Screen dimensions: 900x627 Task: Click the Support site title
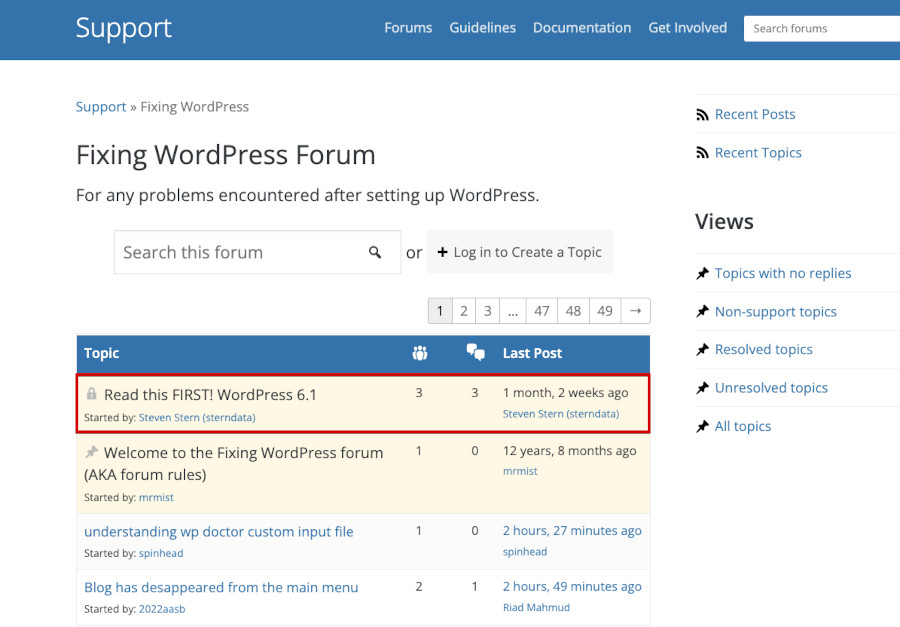tap(123, 28)
